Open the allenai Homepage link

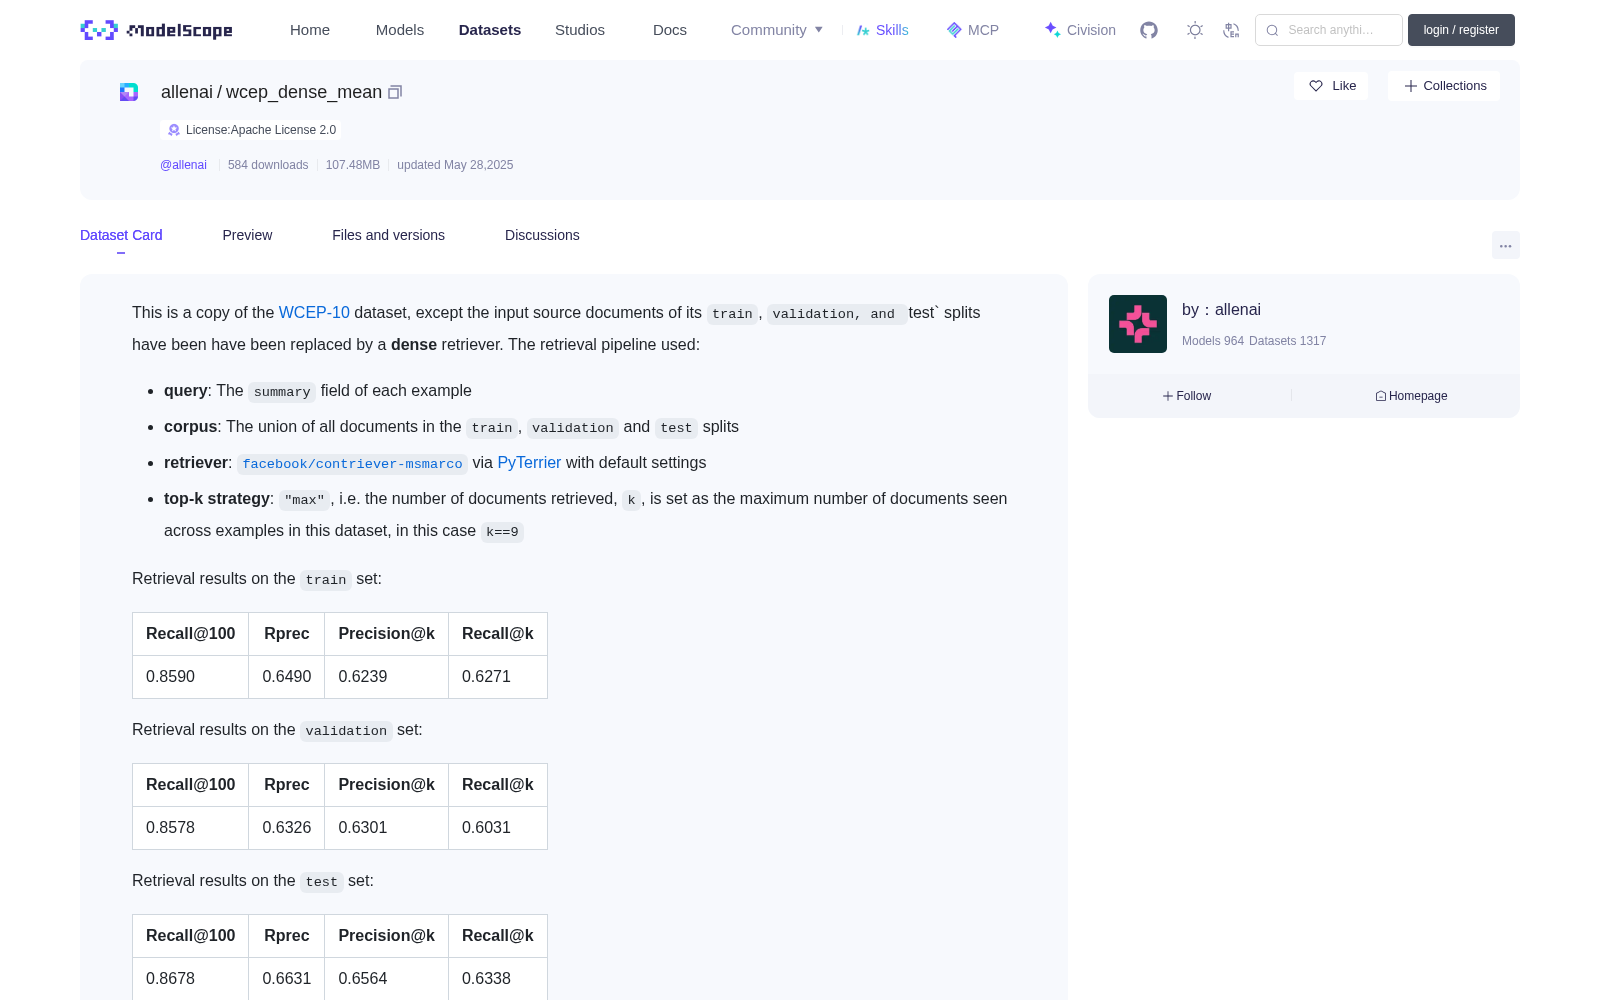pyautogui.click(x=1411, y=396)
